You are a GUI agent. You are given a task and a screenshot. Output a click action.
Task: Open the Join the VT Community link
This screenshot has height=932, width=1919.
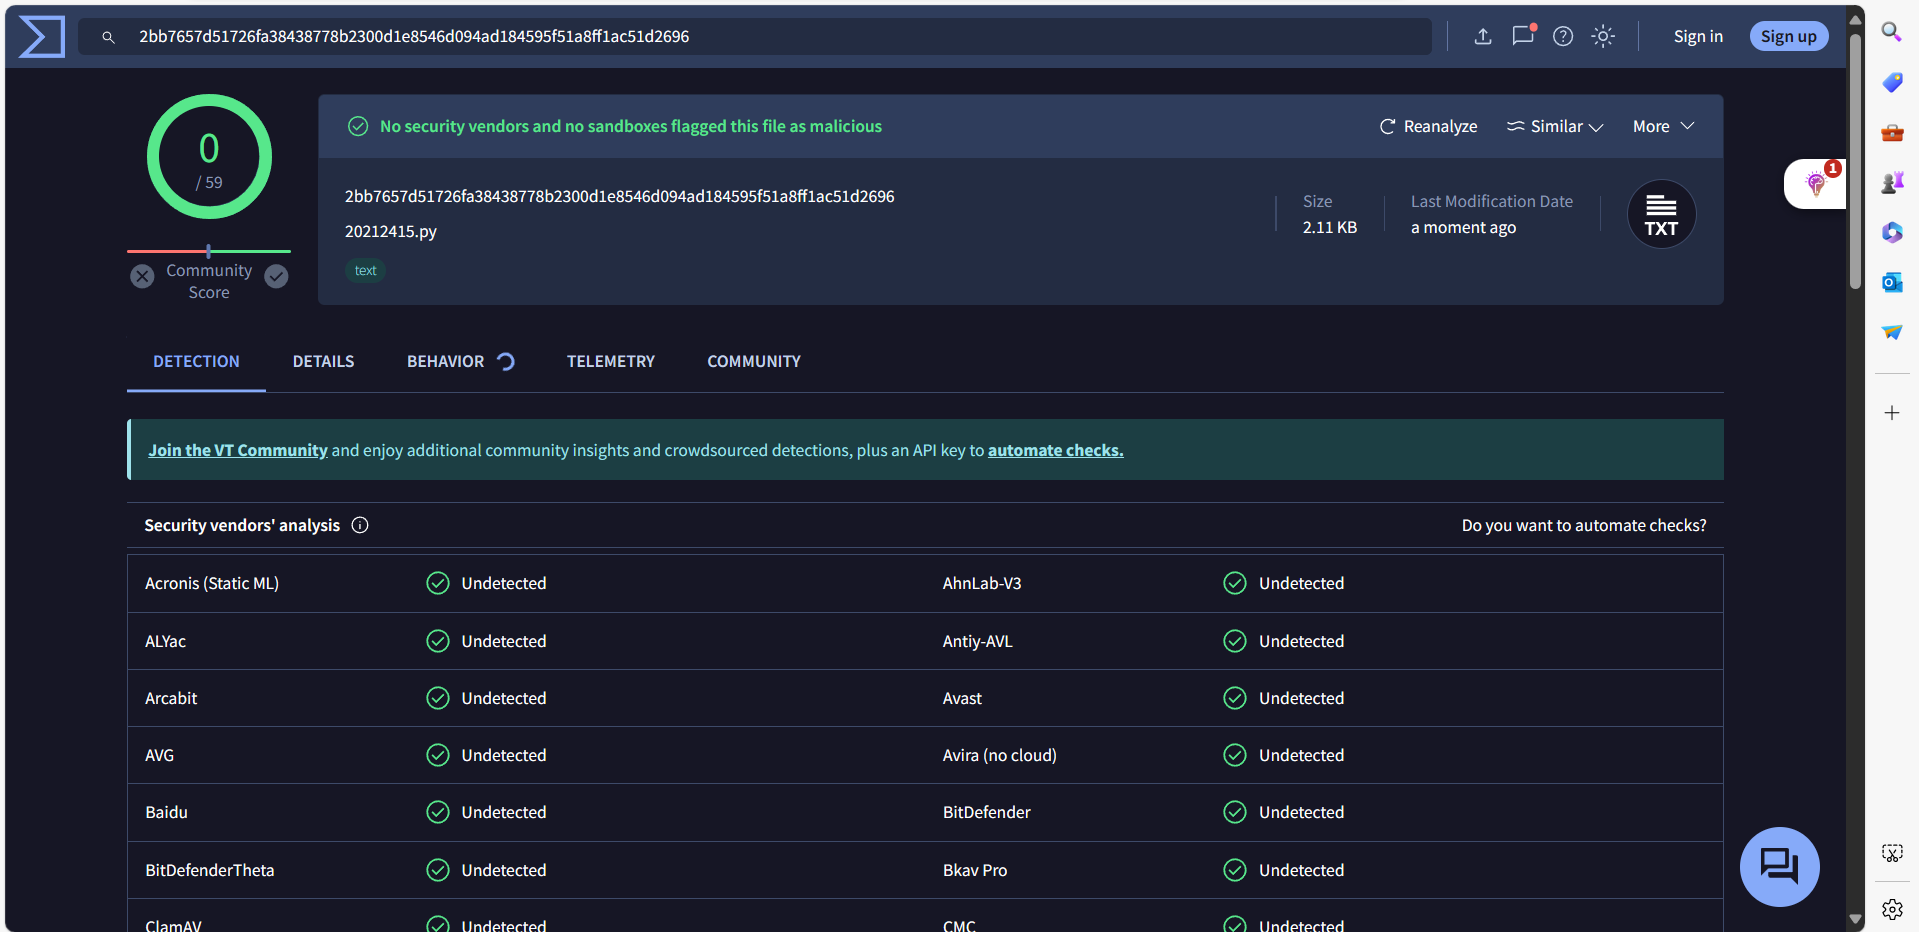click(x=238, y=450)
